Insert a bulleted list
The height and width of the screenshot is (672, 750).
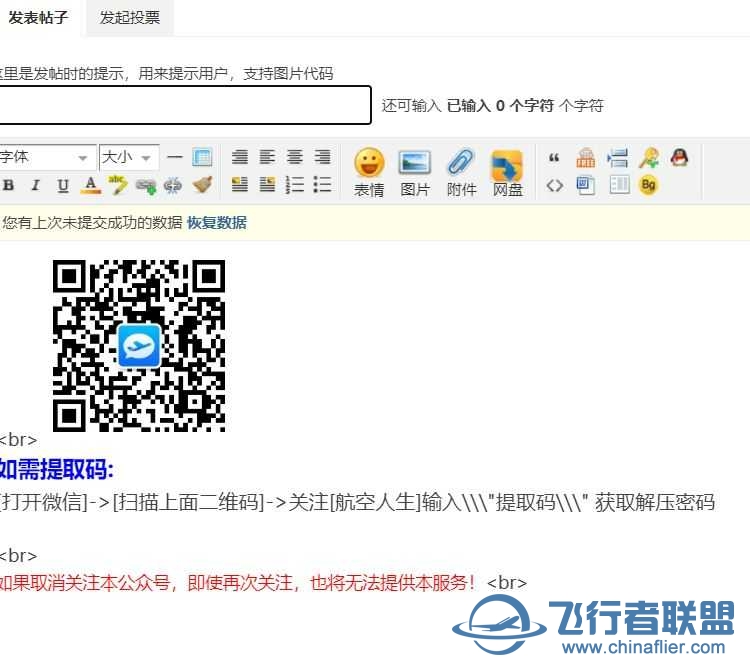[x=322, y=185]
